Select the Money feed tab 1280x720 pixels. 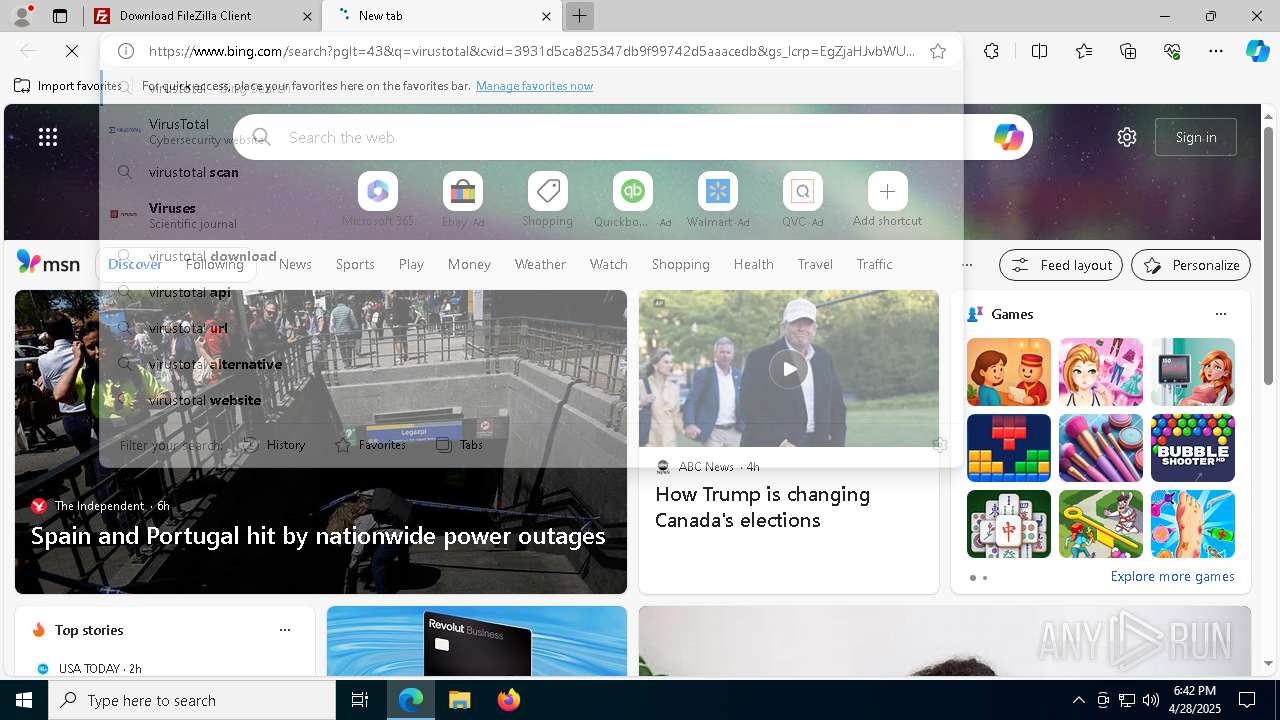point(469,264)
